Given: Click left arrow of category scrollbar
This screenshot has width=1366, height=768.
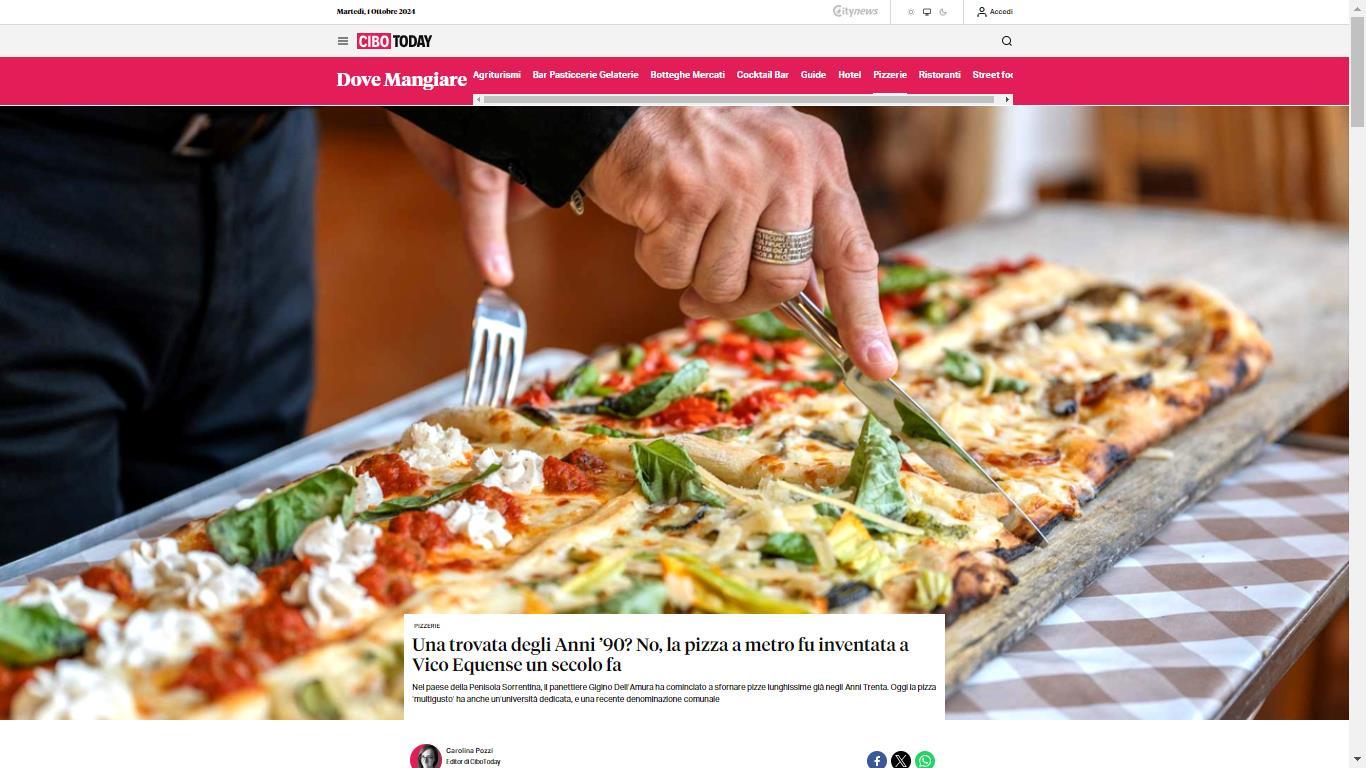Looking at the screenshot, I should click(479, 99).
